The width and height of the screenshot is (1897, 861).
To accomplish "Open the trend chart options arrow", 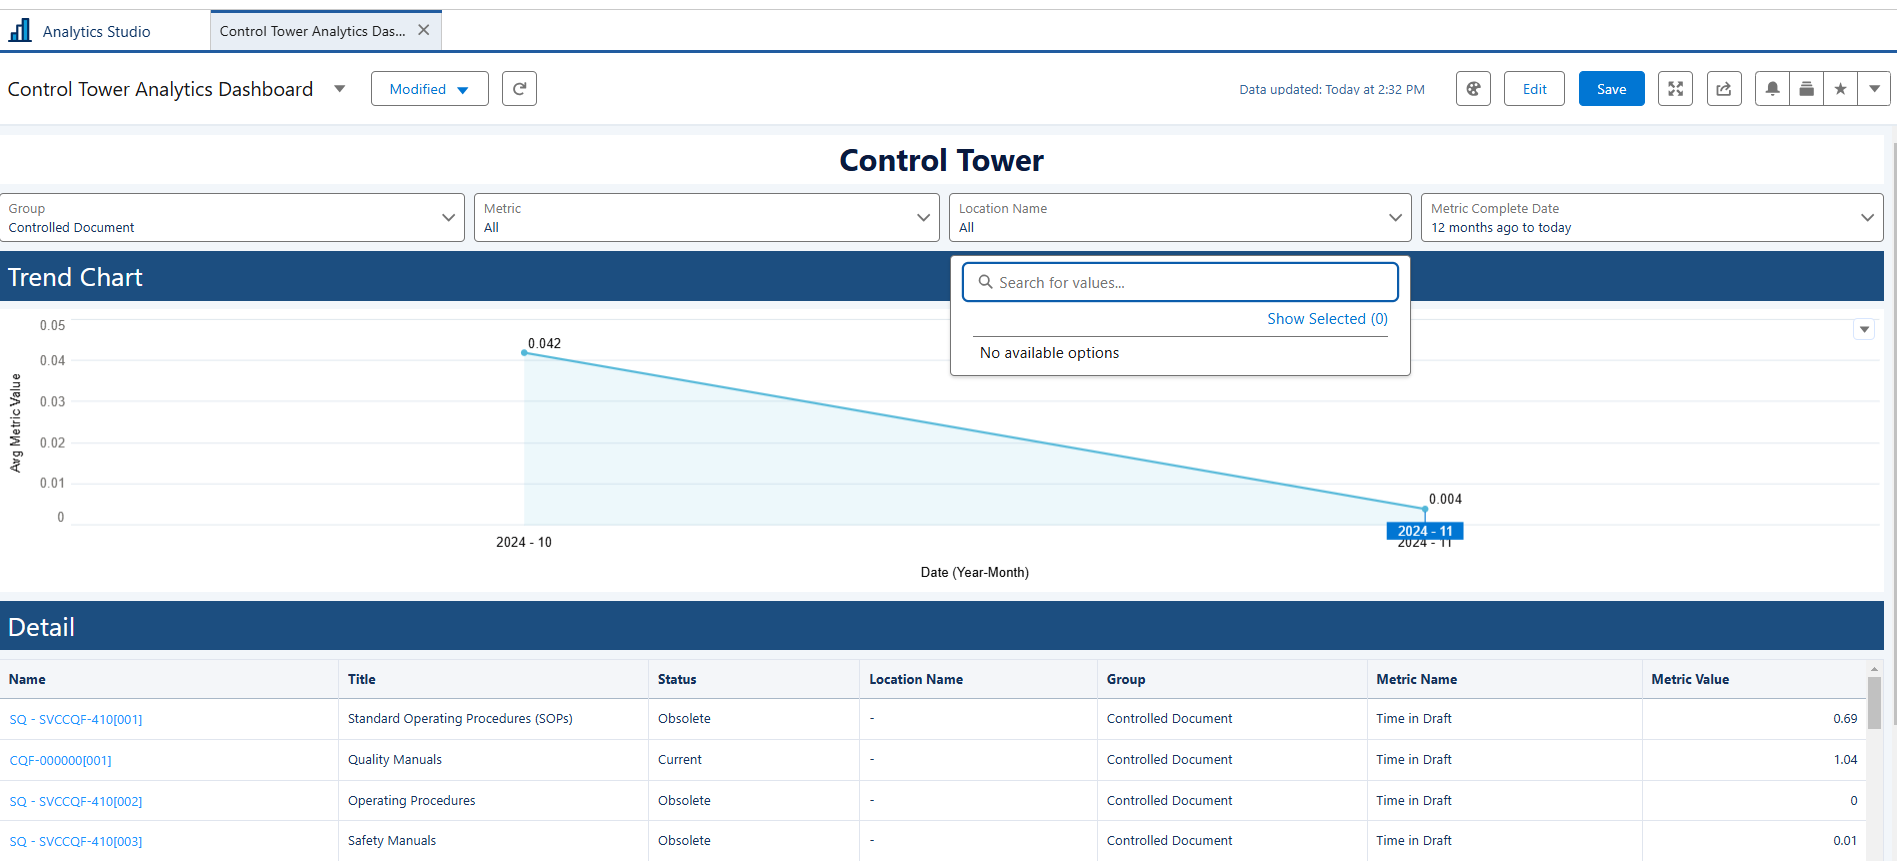I will click(1864, 329).
